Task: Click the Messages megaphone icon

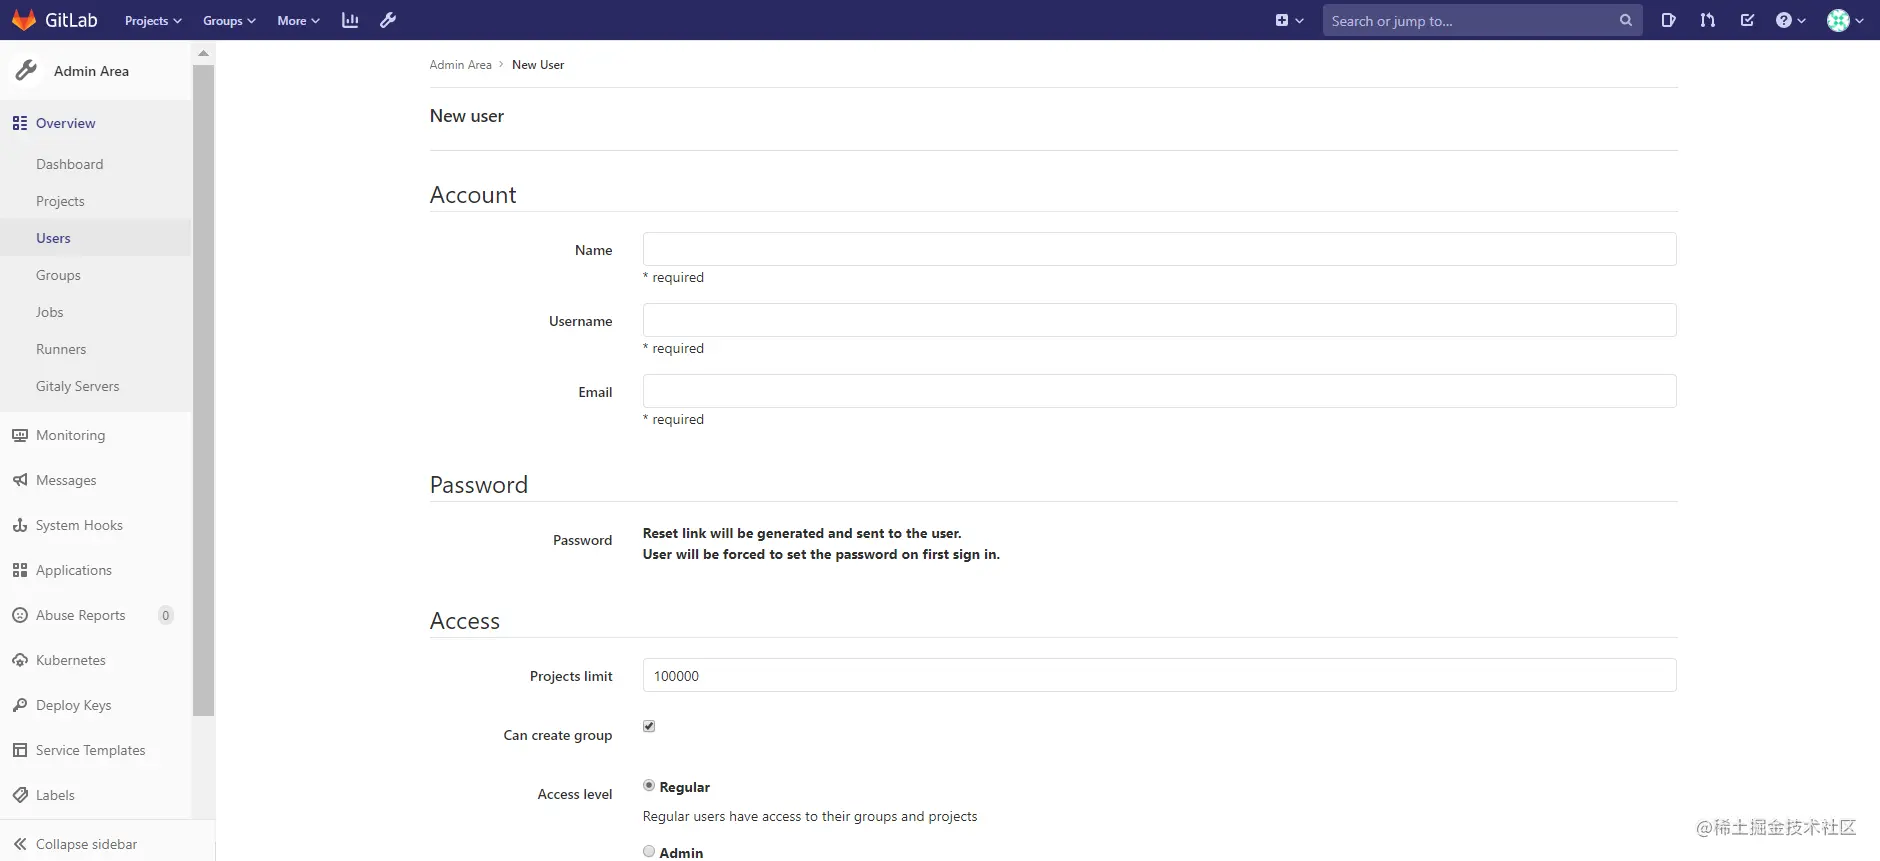Action: pos(20,480)
